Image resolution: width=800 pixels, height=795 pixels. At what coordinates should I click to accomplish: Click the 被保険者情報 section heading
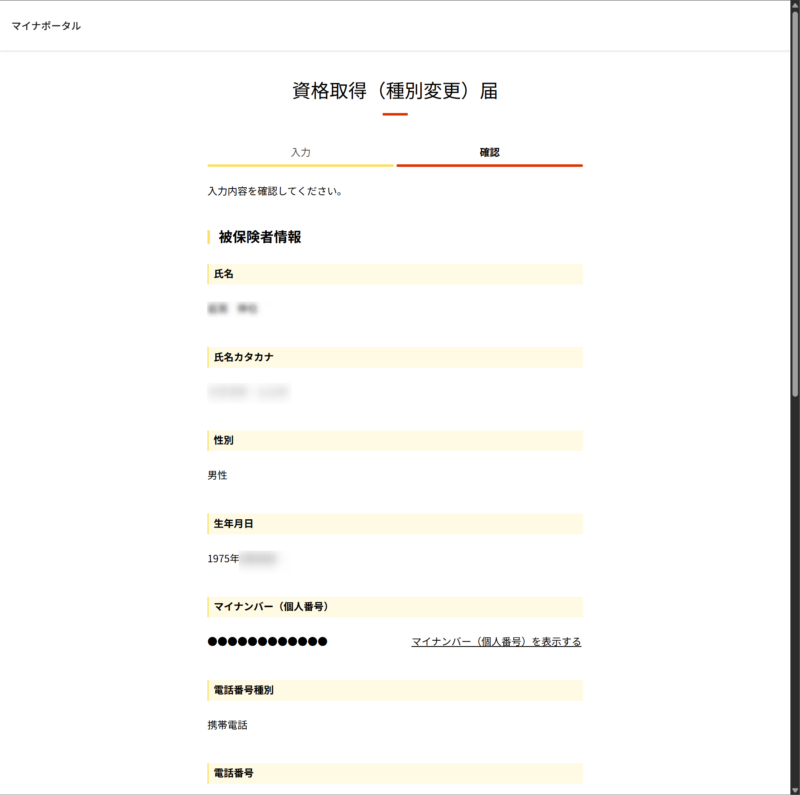click(260, 238)
